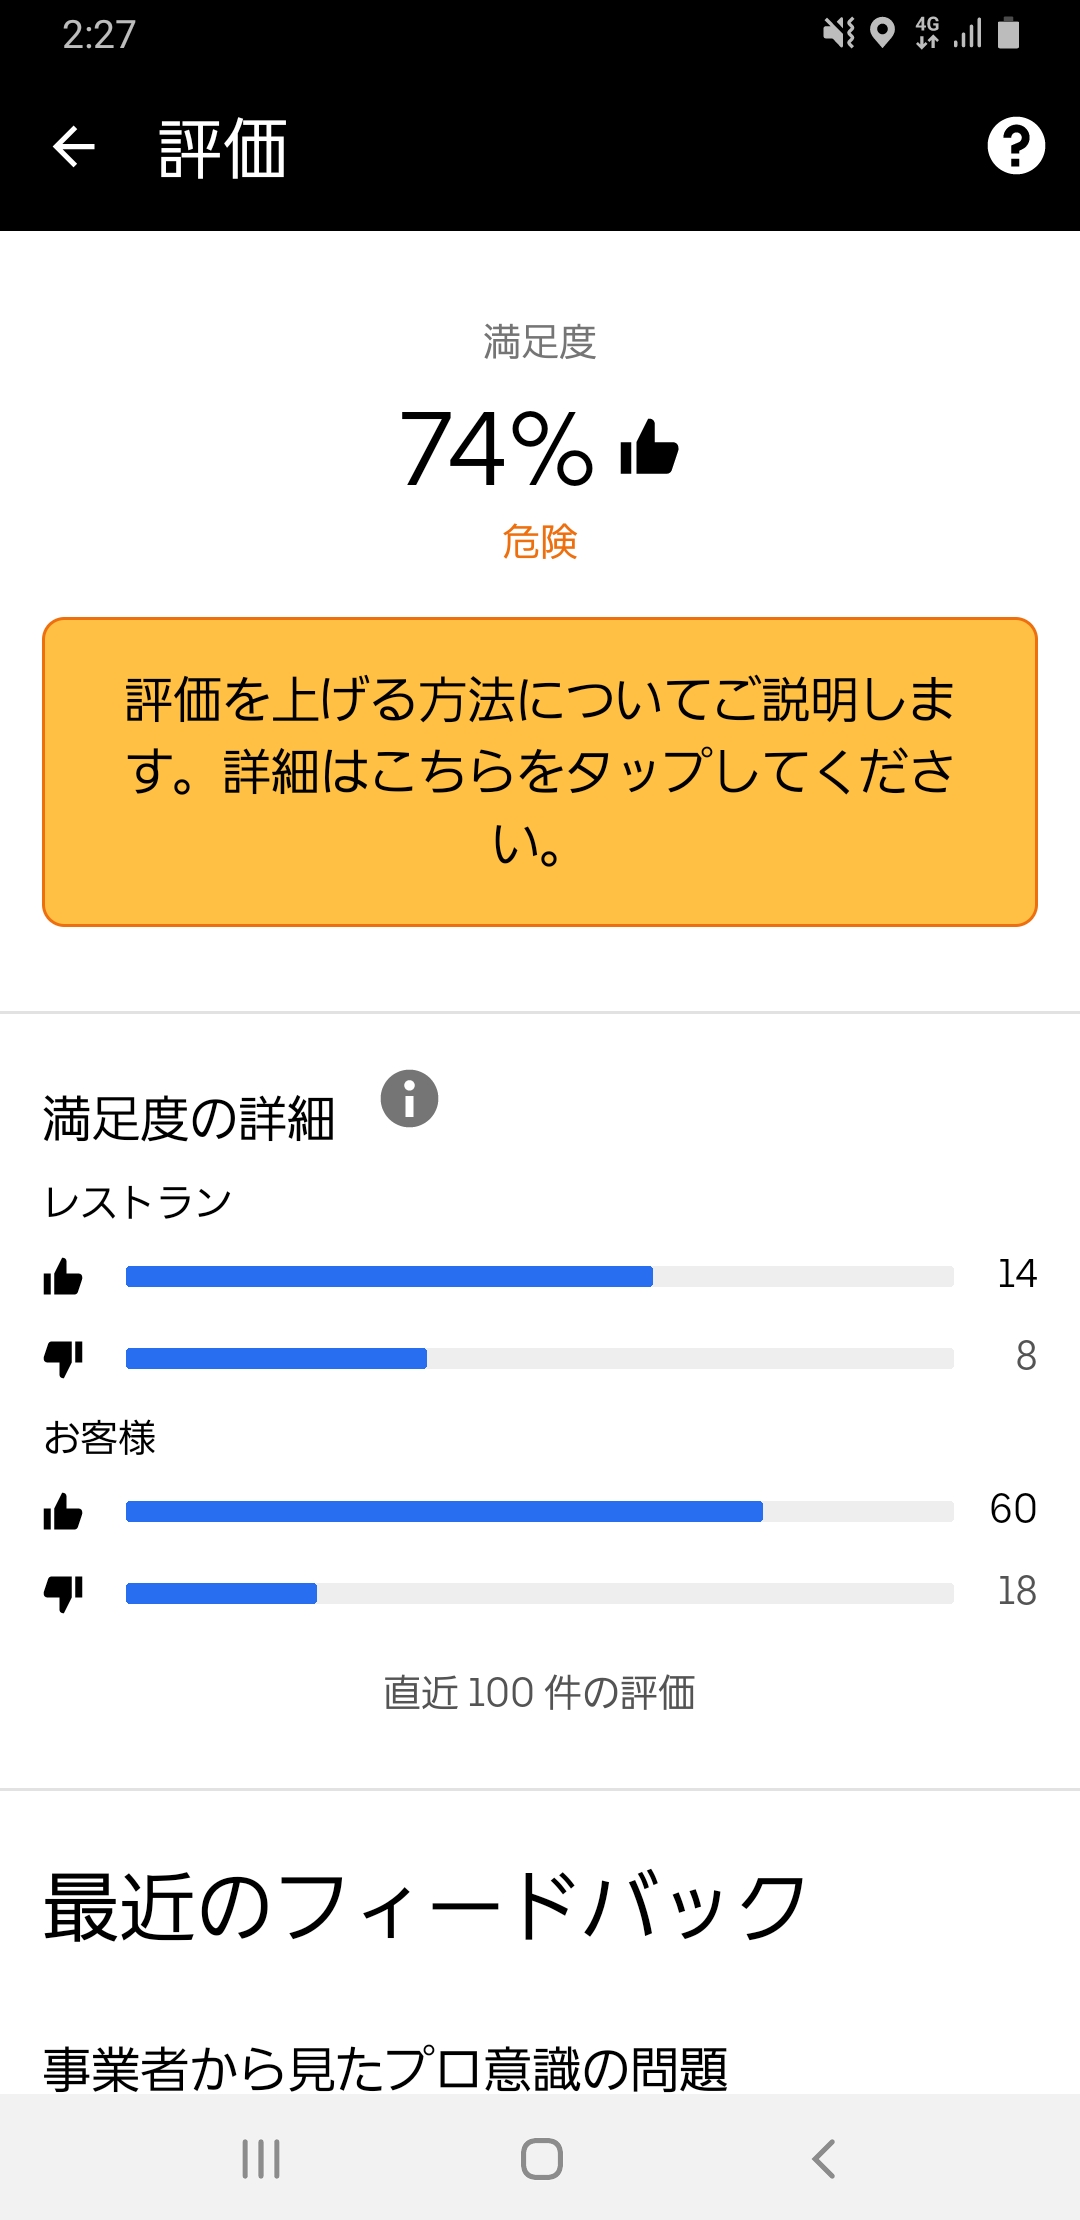This screenshot has width=1080, height=2220.
Task: Tap the mute status icon in the status bar
Action: (838, 32)
